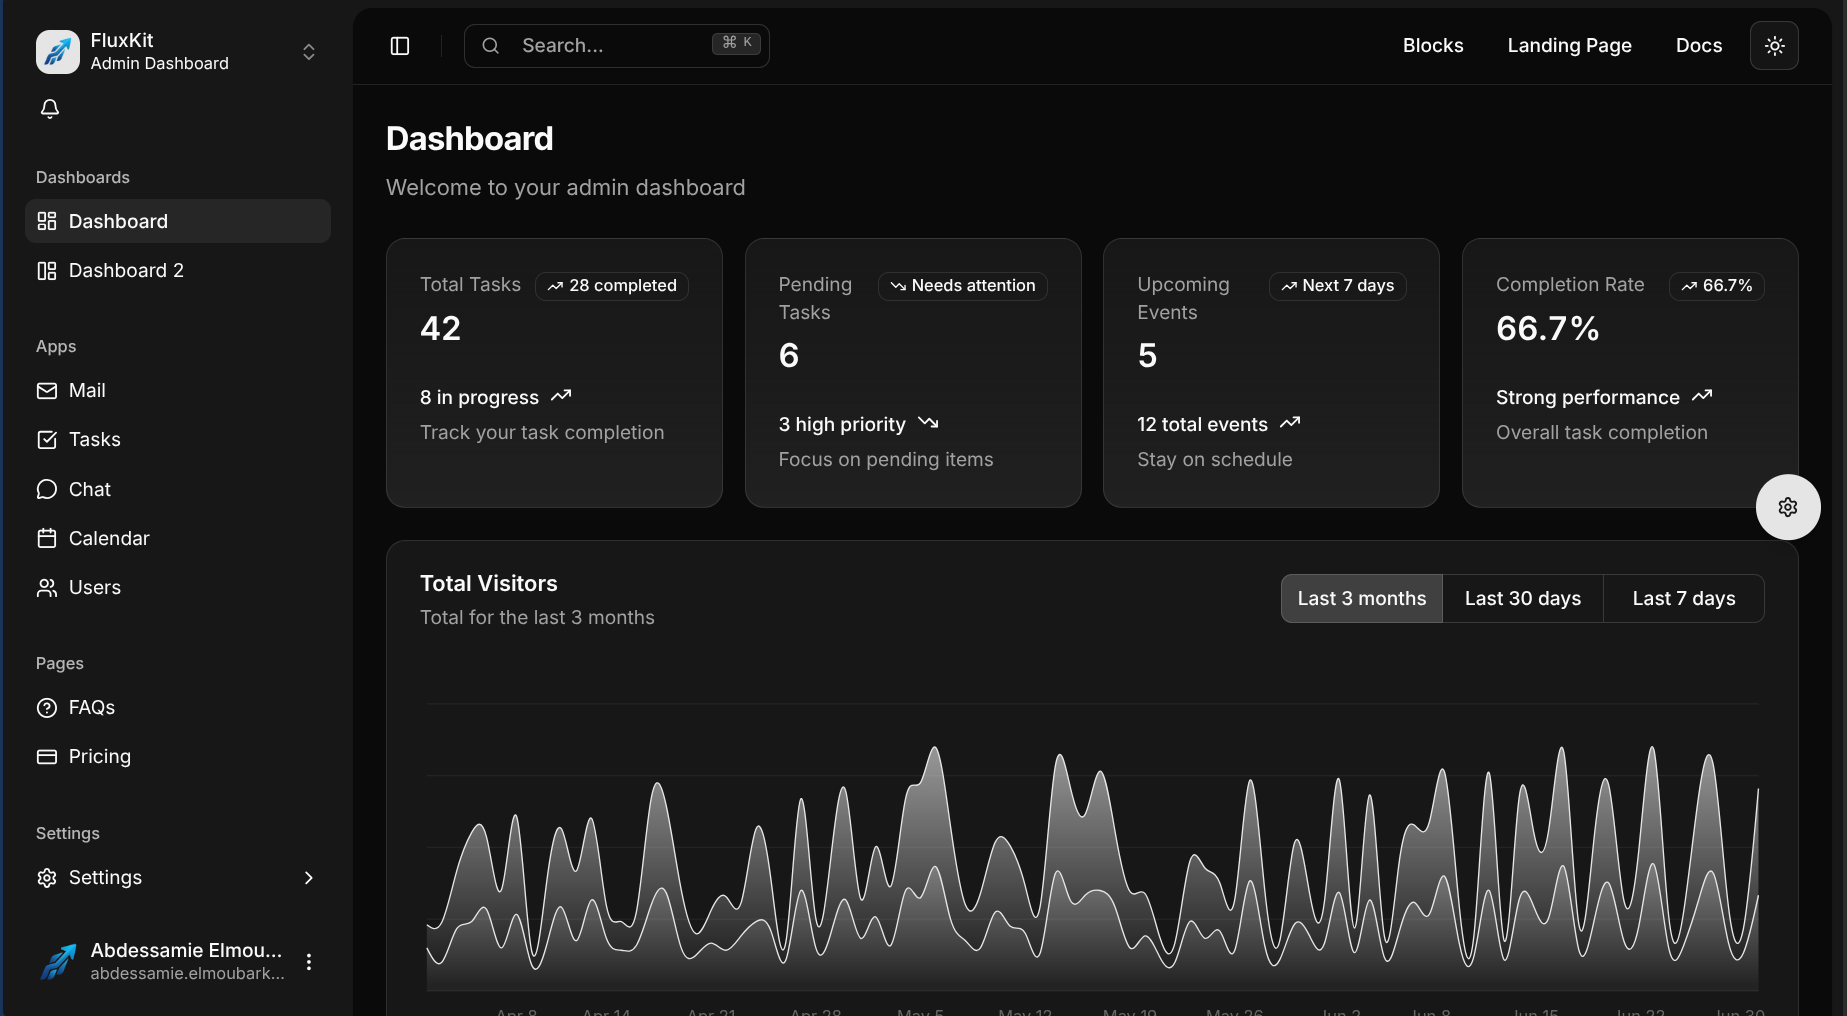This screenshot has height=1016, width=1847.
Task: Open the Pricing page
Action: [x=99, y=756]
